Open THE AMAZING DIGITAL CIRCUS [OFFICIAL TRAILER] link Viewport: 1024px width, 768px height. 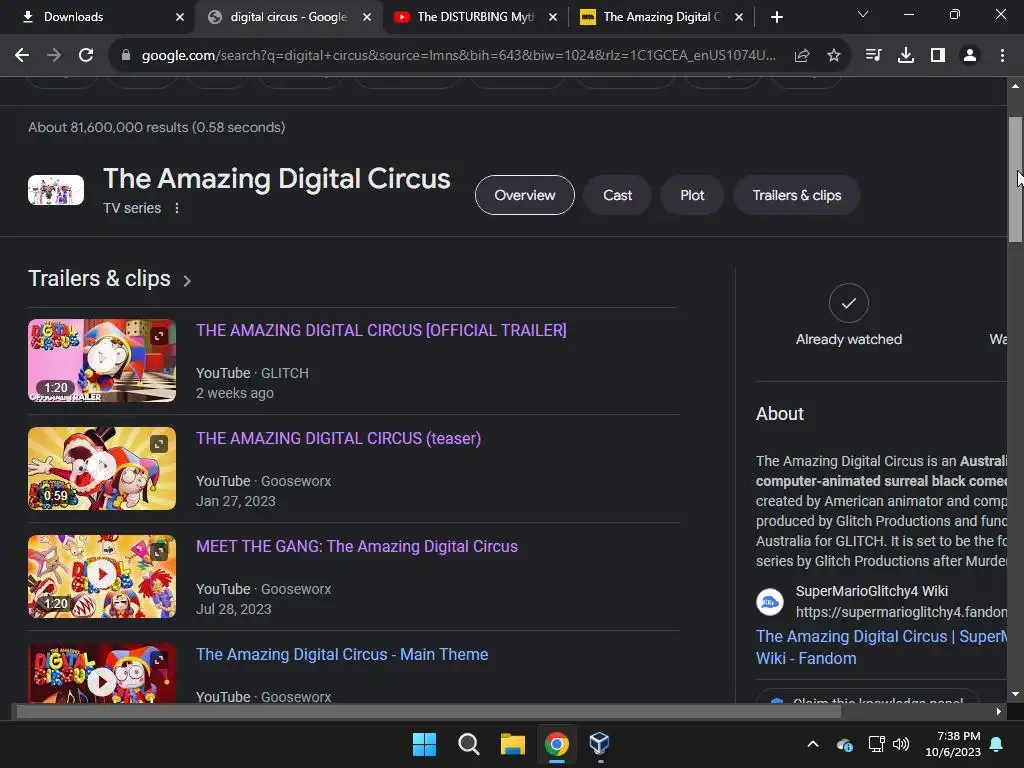381,330
